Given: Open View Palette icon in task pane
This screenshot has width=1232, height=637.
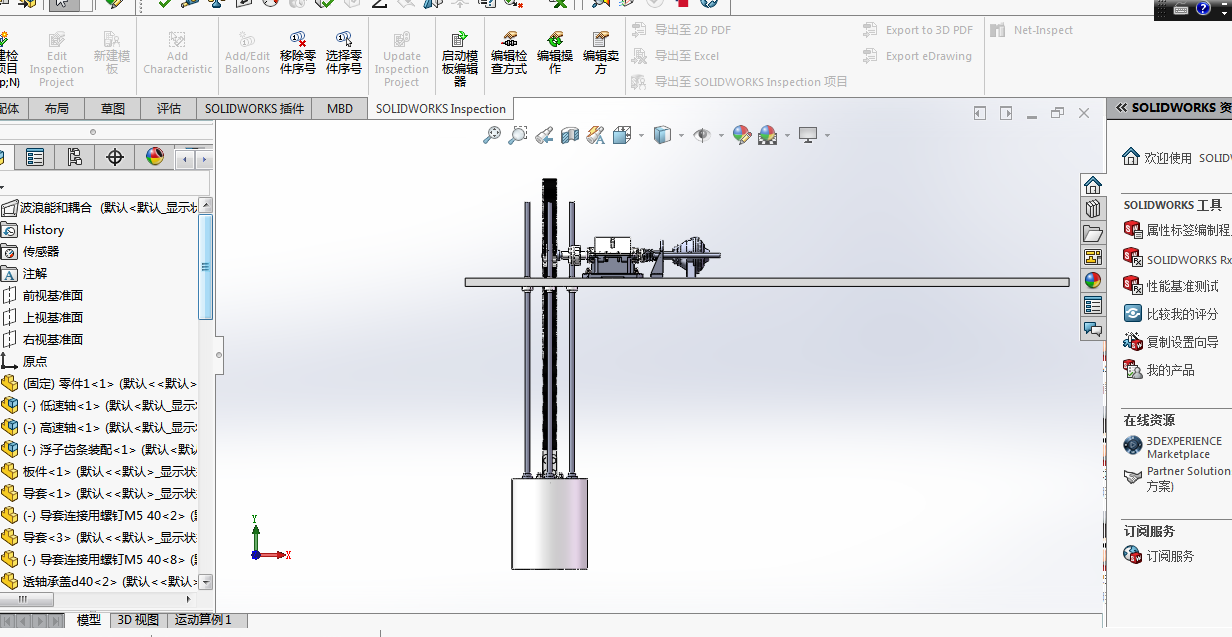Looking at the screenshot, I should coord(1093,257).
